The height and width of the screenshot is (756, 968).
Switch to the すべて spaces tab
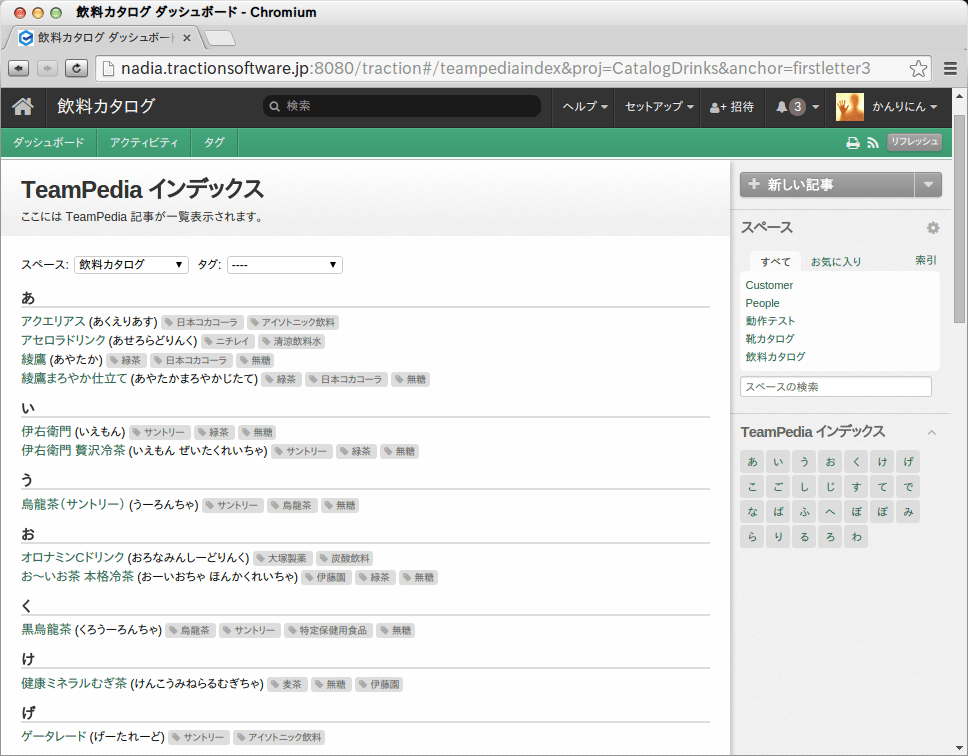click(x=775, y=262)
